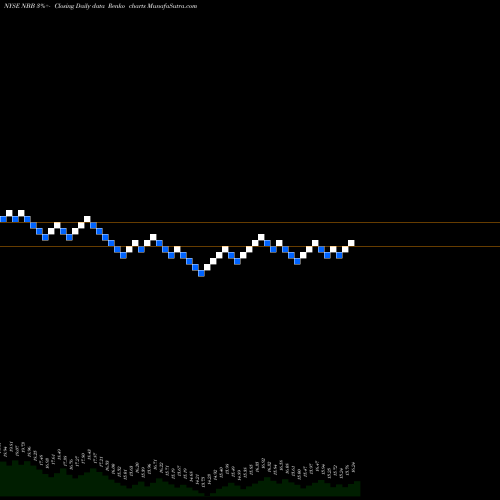Click the lowest blue Renko brick
The height and width of the screenshot is (500, 500).
point(201,273)
